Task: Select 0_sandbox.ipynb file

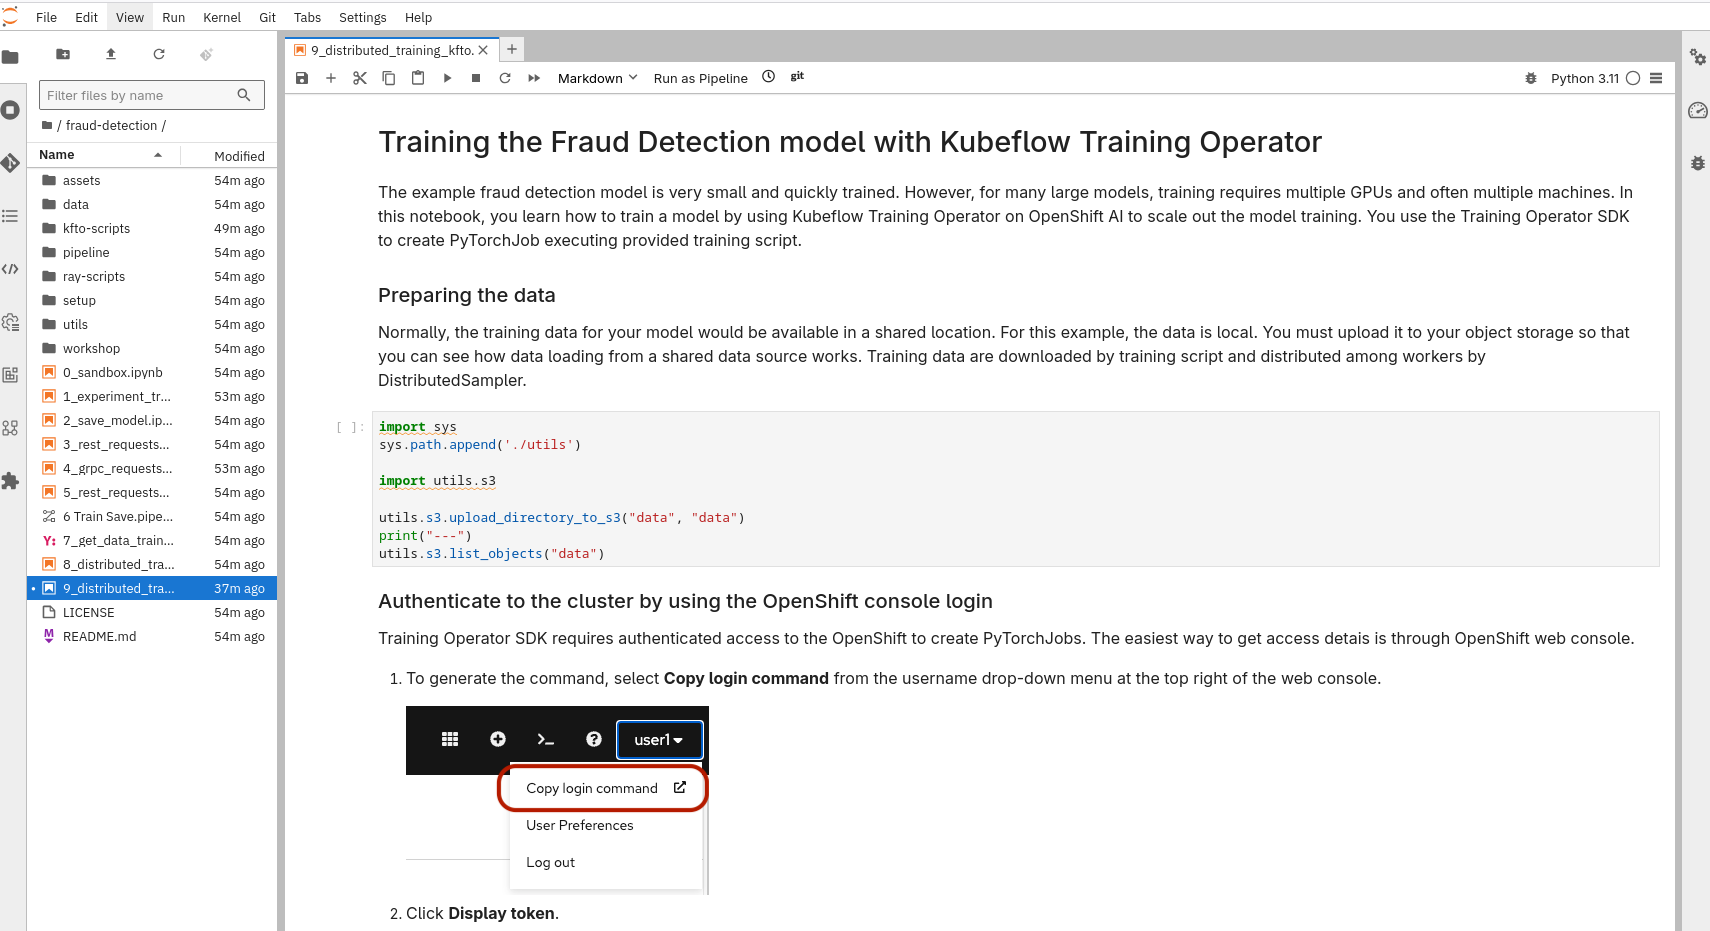Action: pyautogui.click(x=152, y=373)
